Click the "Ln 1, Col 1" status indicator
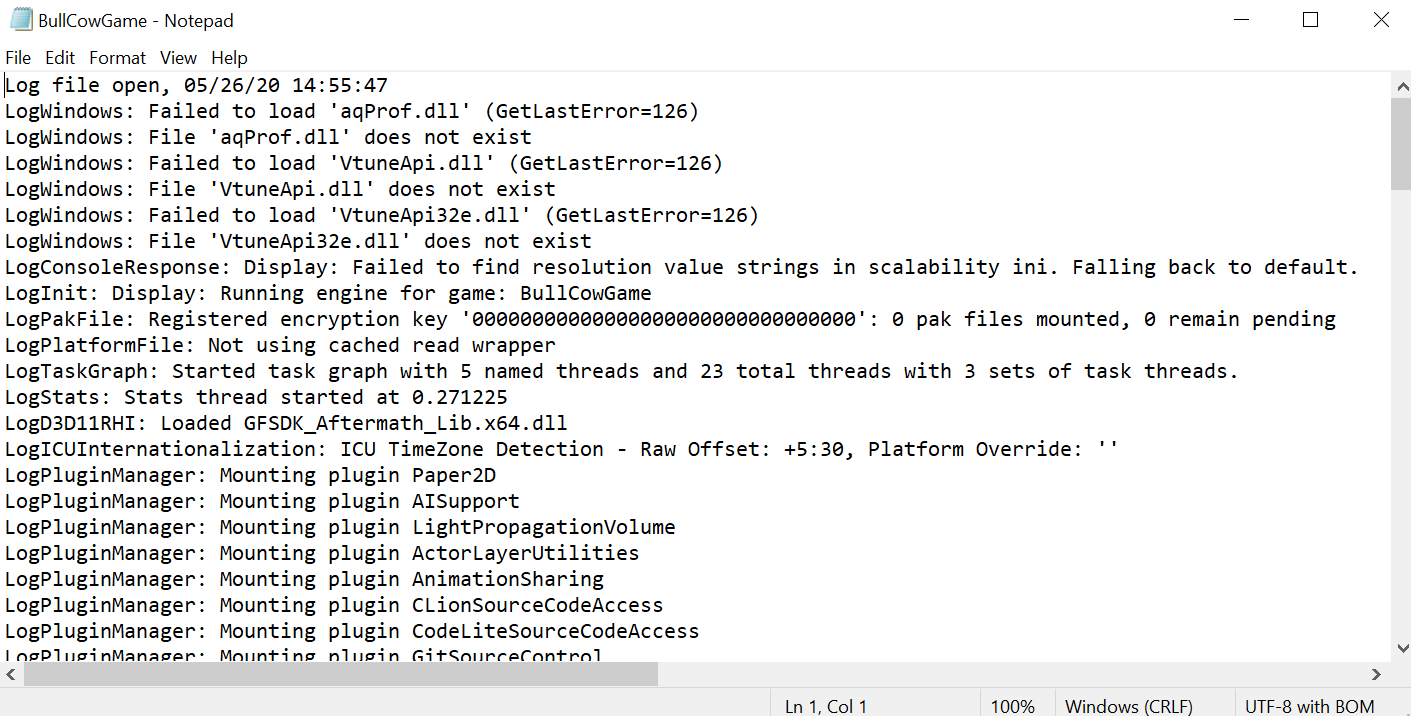The width and height of the screenshot is (1411, 716). 826,706
